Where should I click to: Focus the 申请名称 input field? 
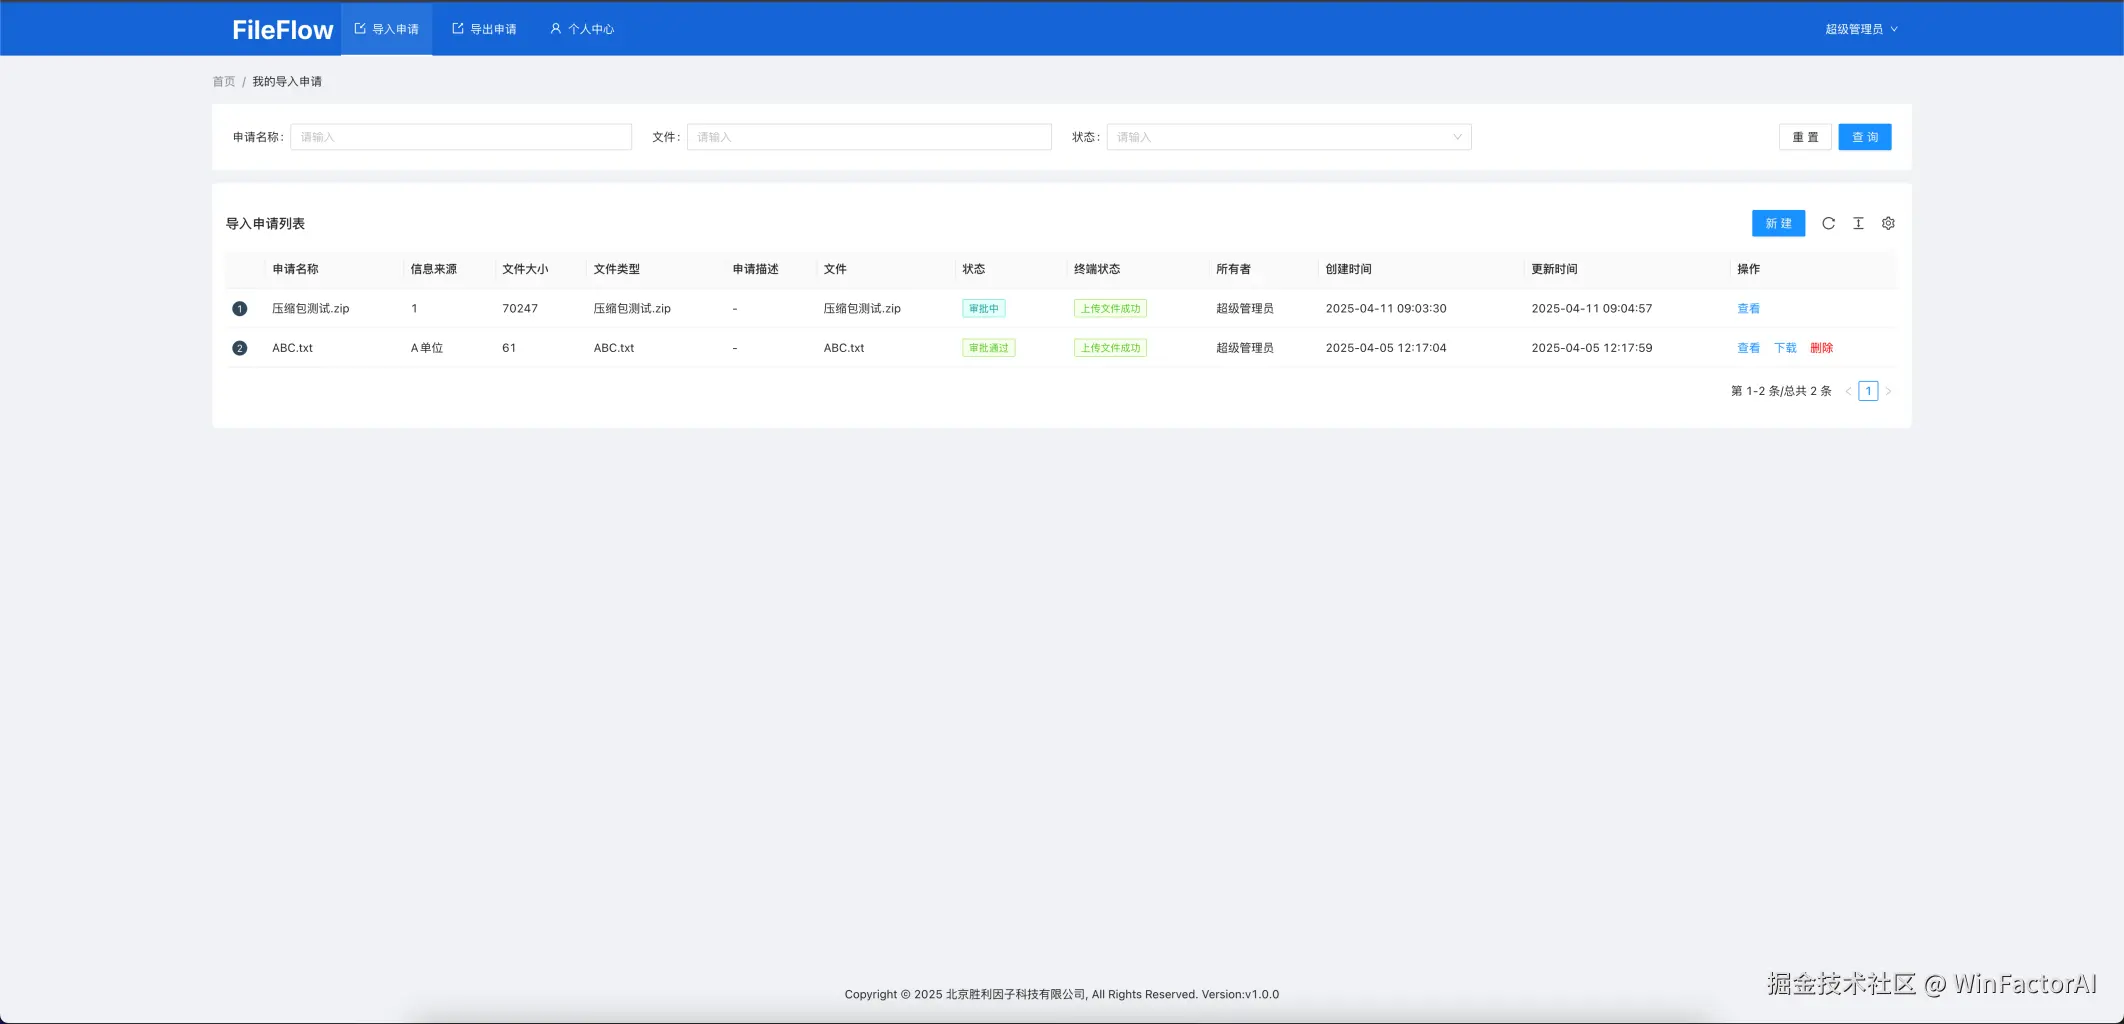[x=461, y=137]
